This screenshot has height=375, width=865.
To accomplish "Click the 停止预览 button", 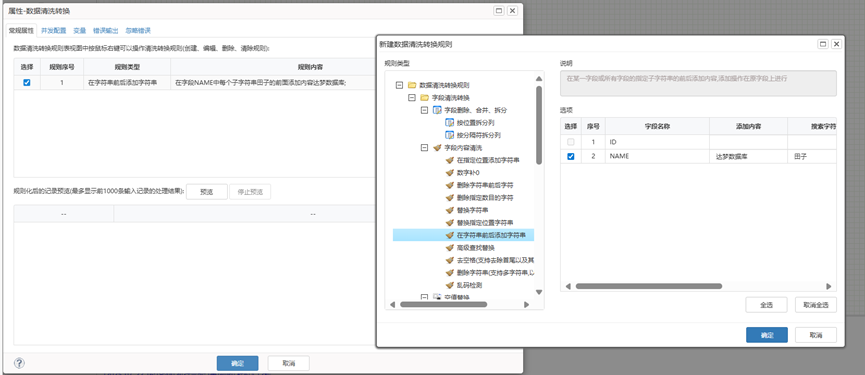I will click(250, 192).
